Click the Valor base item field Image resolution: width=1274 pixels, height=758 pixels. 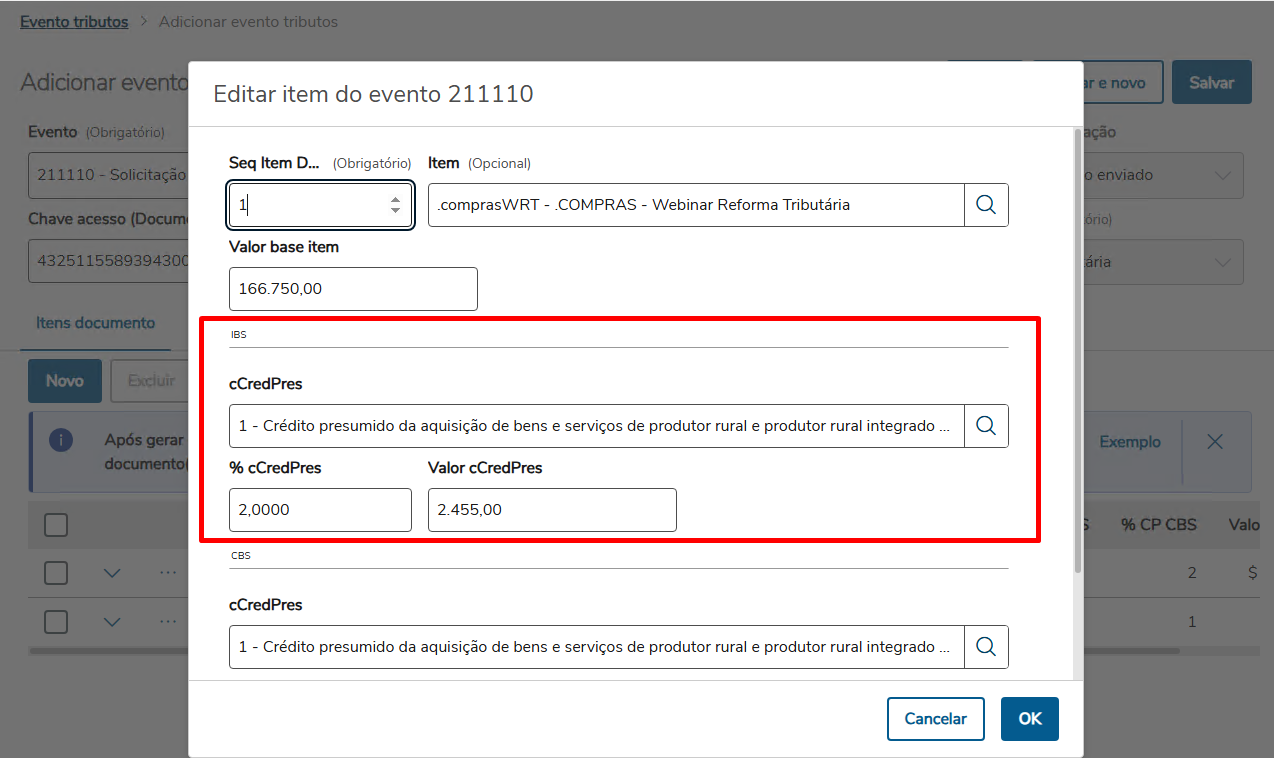(353, 289)
